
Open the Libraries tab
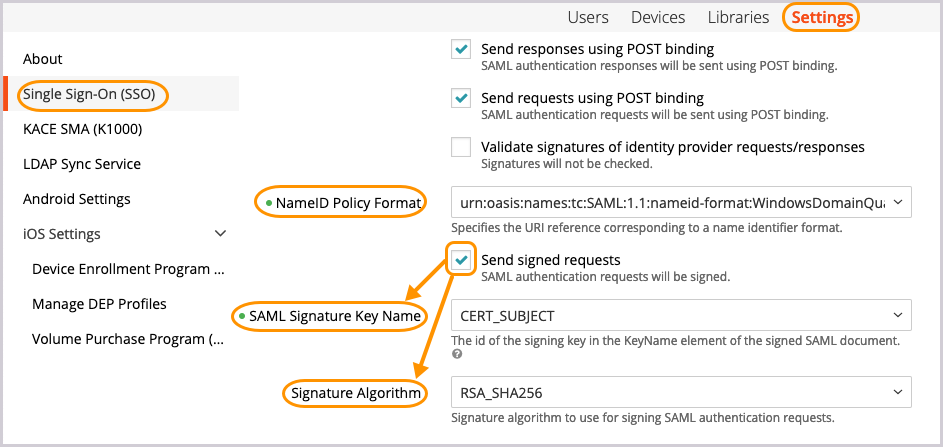click(738, 17)
